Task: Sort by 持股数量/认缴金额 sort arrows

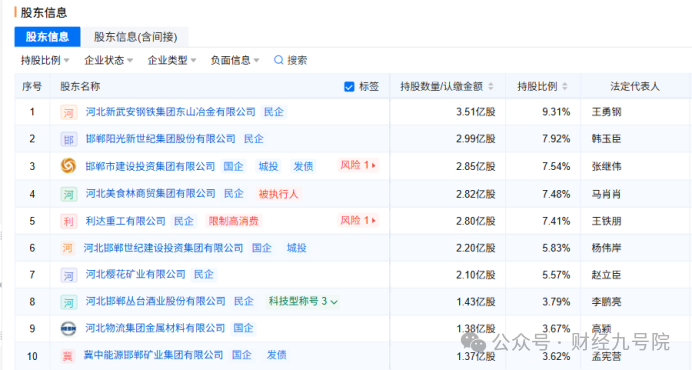Action: (491, 87)
